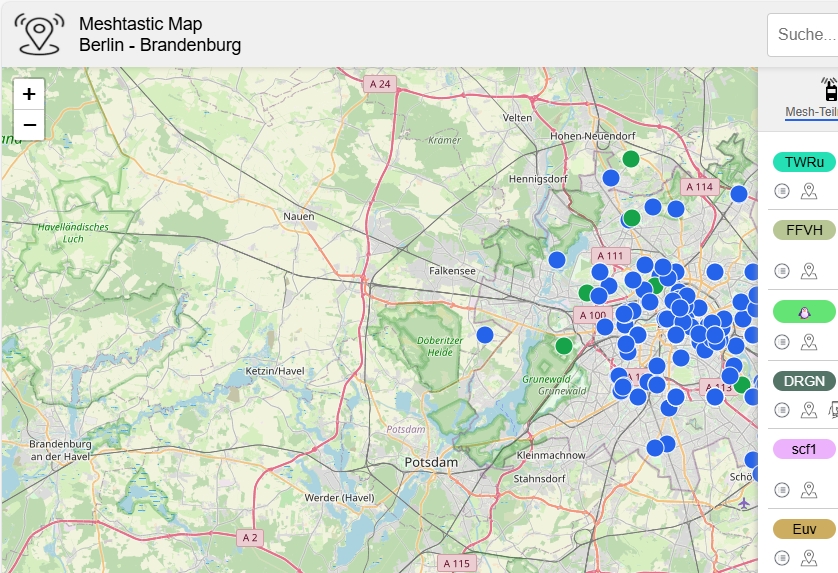
Task: Click the penguin emoji node badge
Action: (805, 311)
